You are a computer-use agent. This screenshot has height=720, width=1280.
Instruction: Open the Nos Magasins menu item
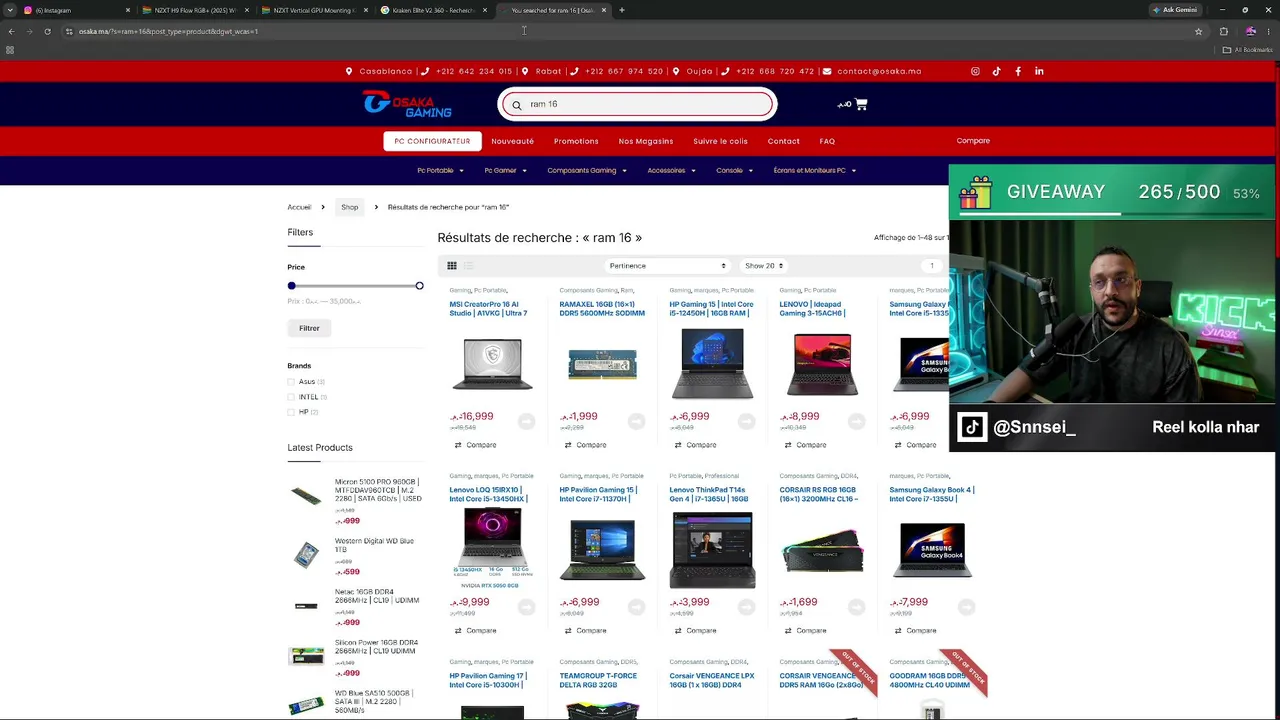(x=646, y=141)
